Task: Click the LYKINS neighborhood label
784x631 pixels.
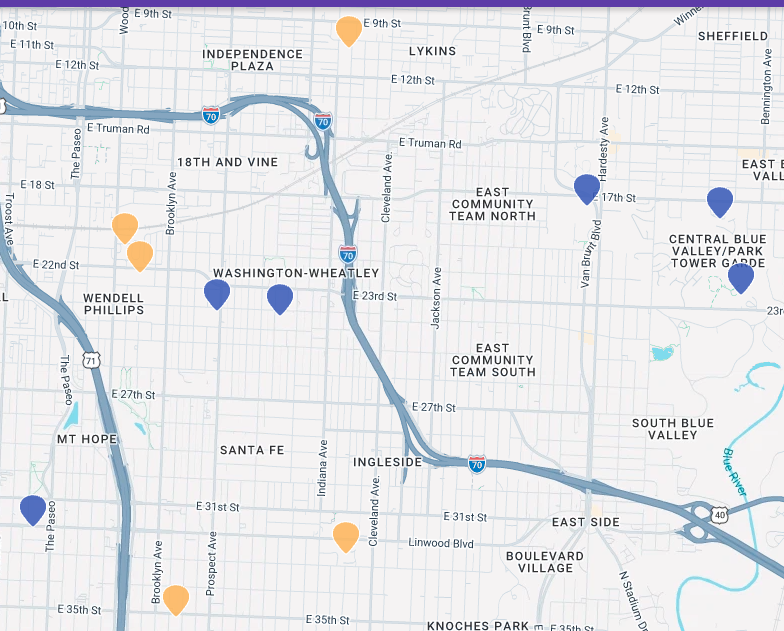Action: click(x=432, y=51)
